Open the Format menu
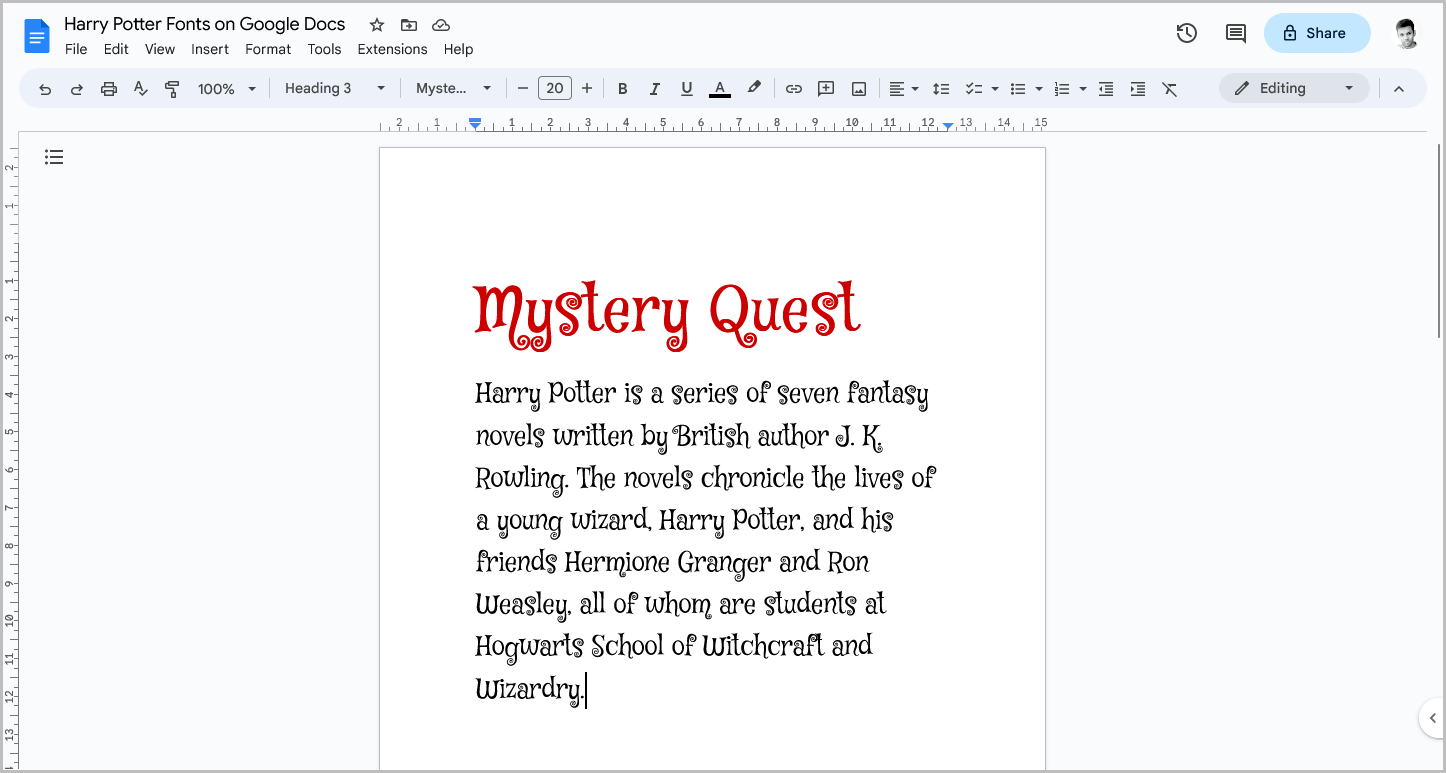1446x773 pixels. point(267,48)
